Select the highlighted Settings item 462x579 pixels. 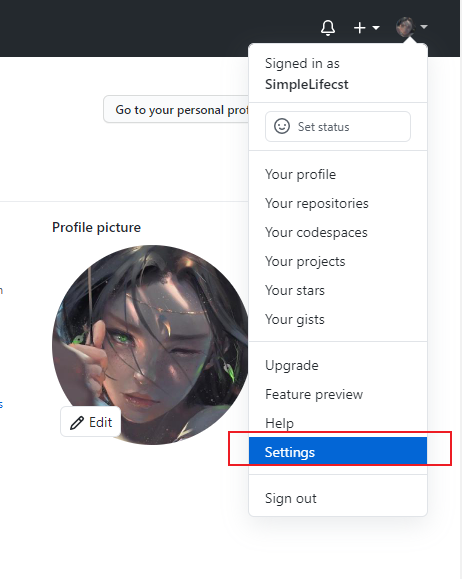(338, 451)
